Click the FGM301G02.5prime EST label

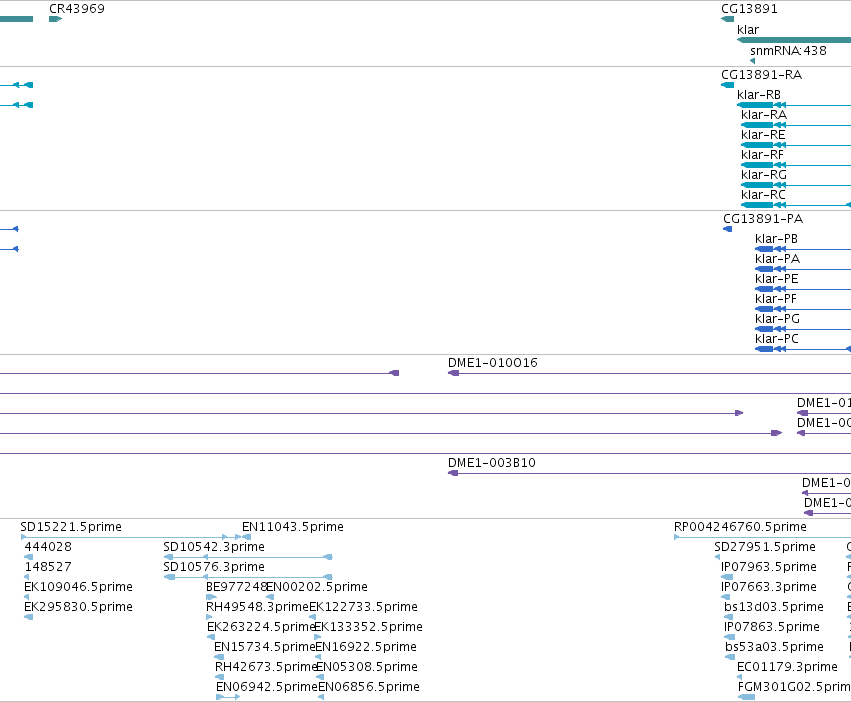pos(794,687)
